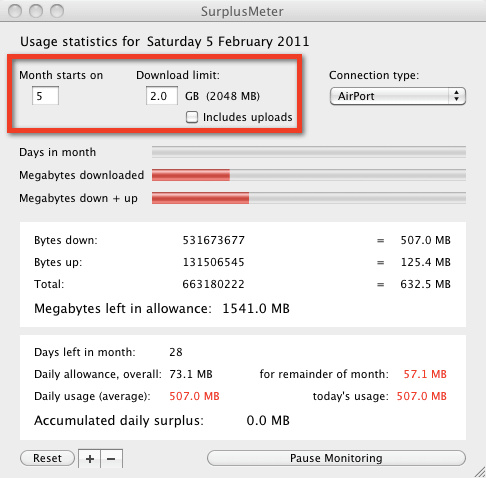Image resolution: width=486 pixels, height=478 pixels.
Task: Click the 73.1 MB daily allowance value
Action: point(191,374)
